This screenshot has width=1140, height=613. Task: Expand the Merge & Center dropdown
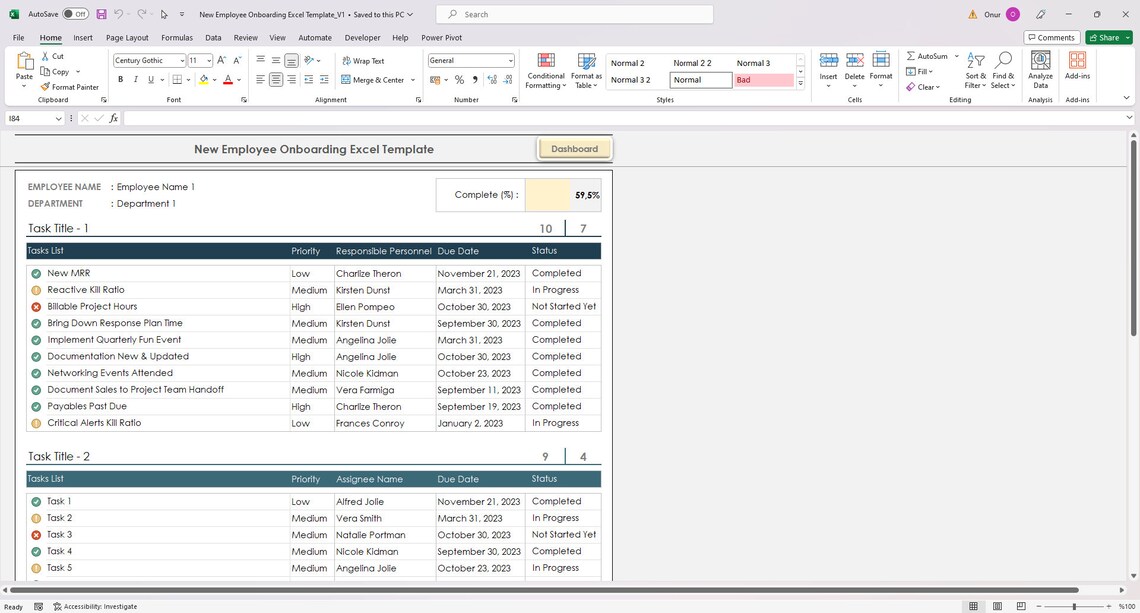[412, 80]
